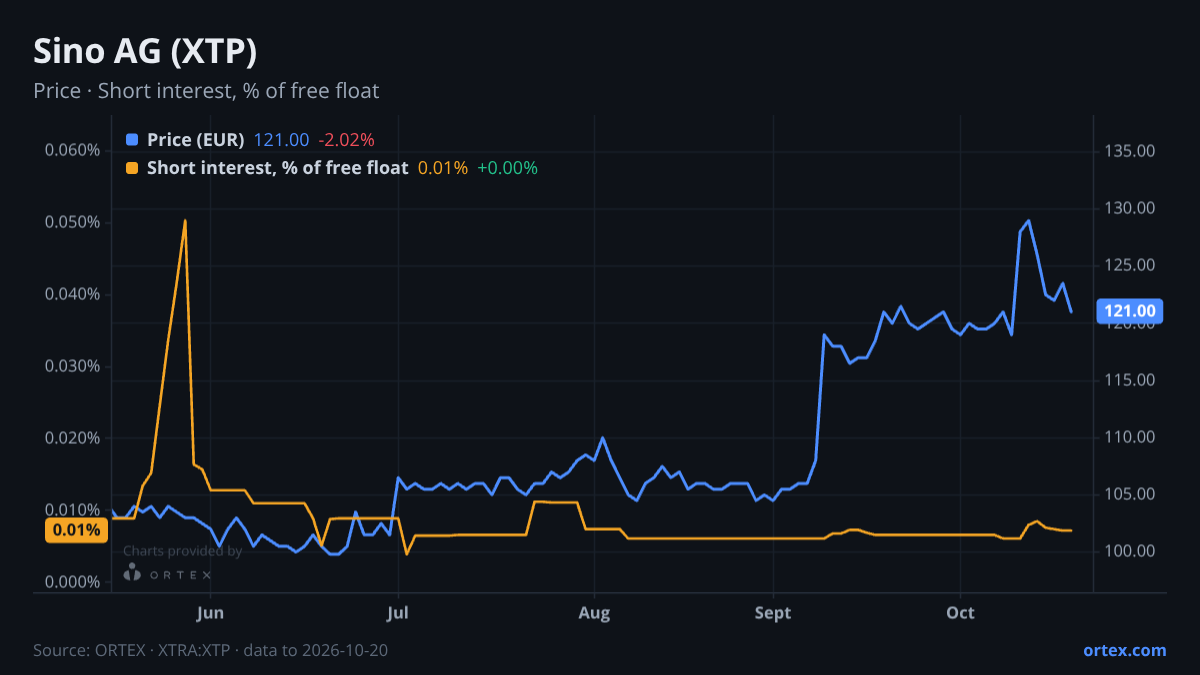This screenshot has width=1200, height=675.
Task: Click the +0.00% short interest change value
Action: click(x=507, y=168)
